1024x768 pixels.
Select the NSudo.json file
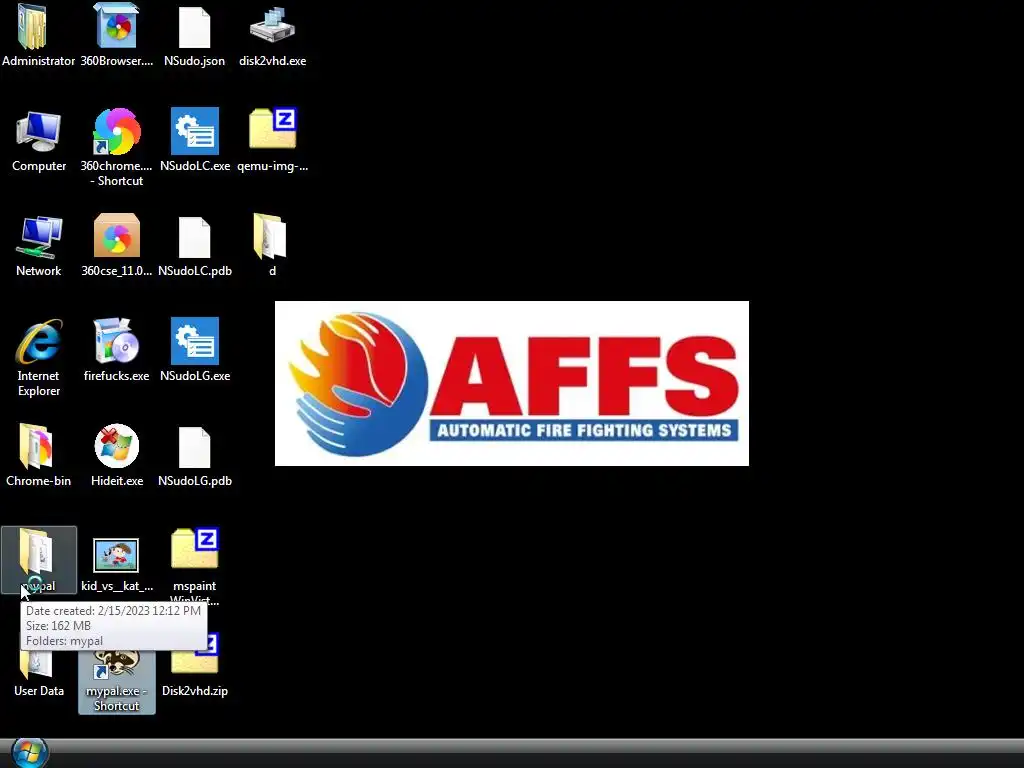(x=195, y=27)
